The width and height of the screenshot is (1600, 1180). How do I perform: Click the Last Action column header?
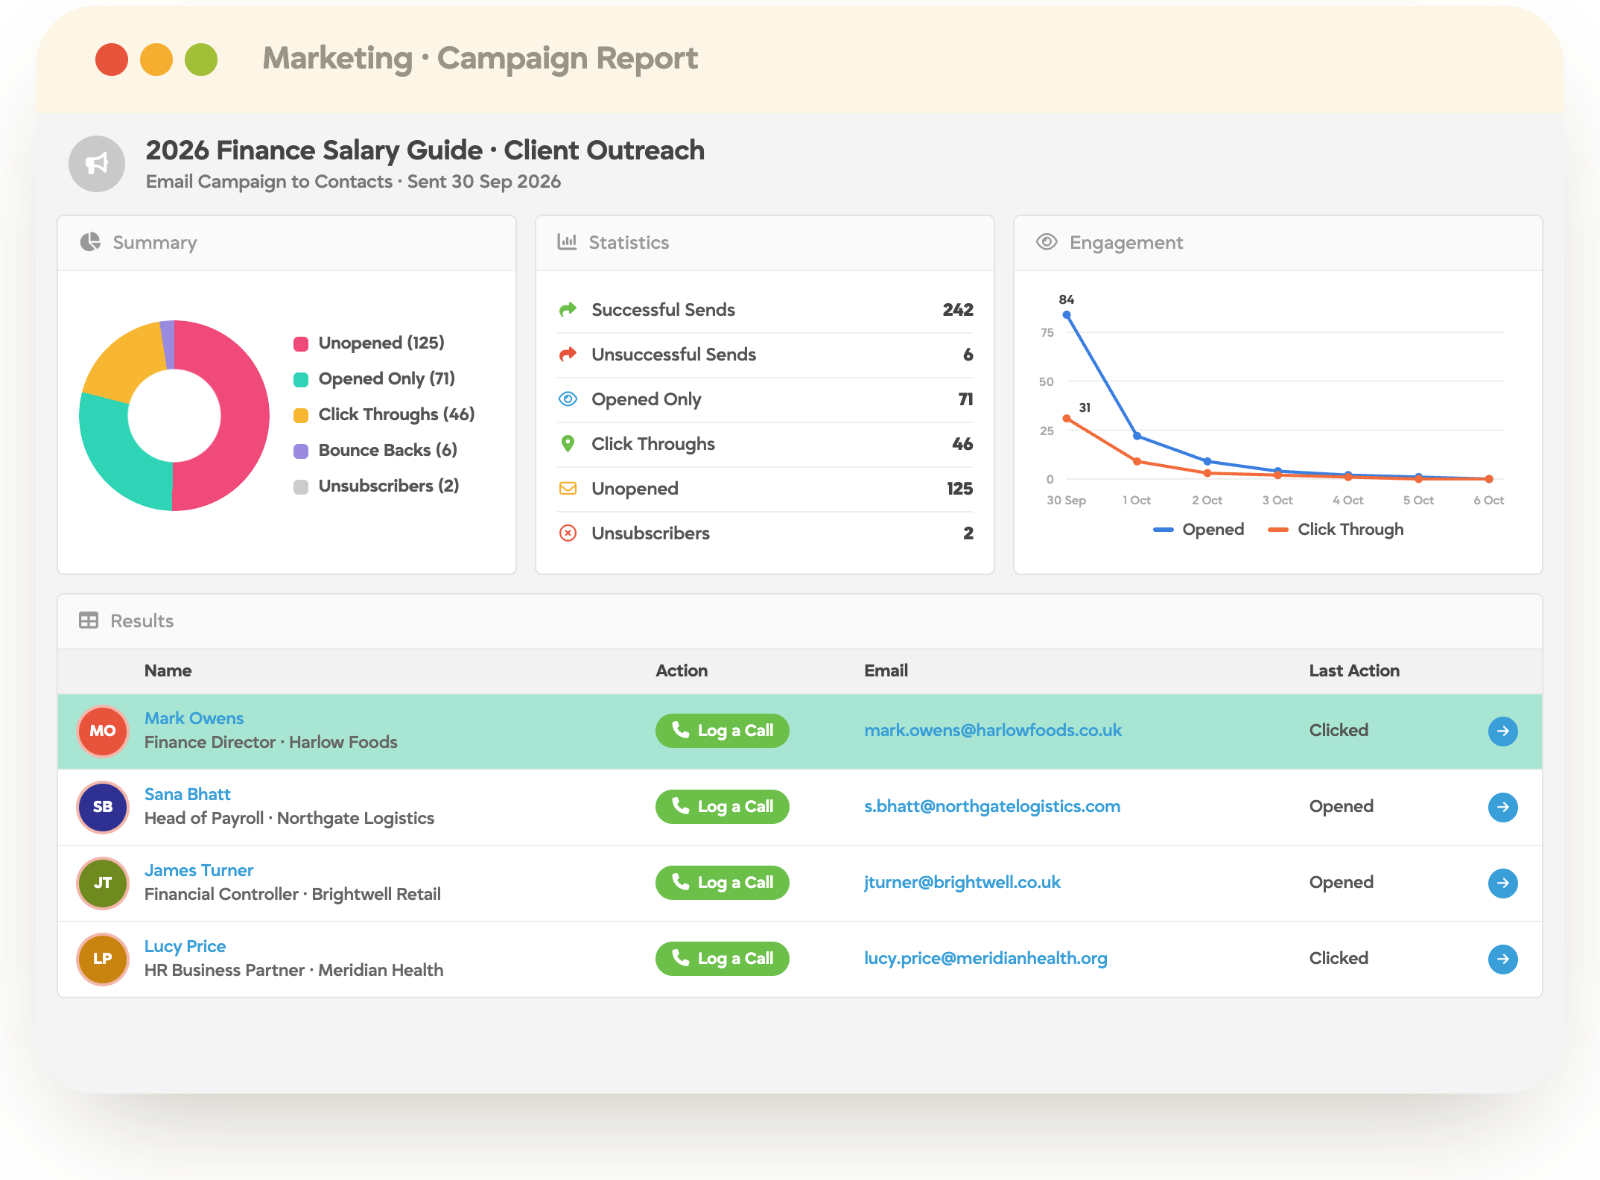(1354, 671)
